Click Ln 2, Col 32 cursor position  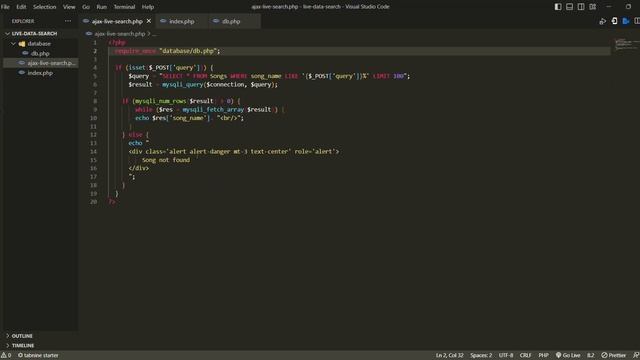(x=449, y=356)
